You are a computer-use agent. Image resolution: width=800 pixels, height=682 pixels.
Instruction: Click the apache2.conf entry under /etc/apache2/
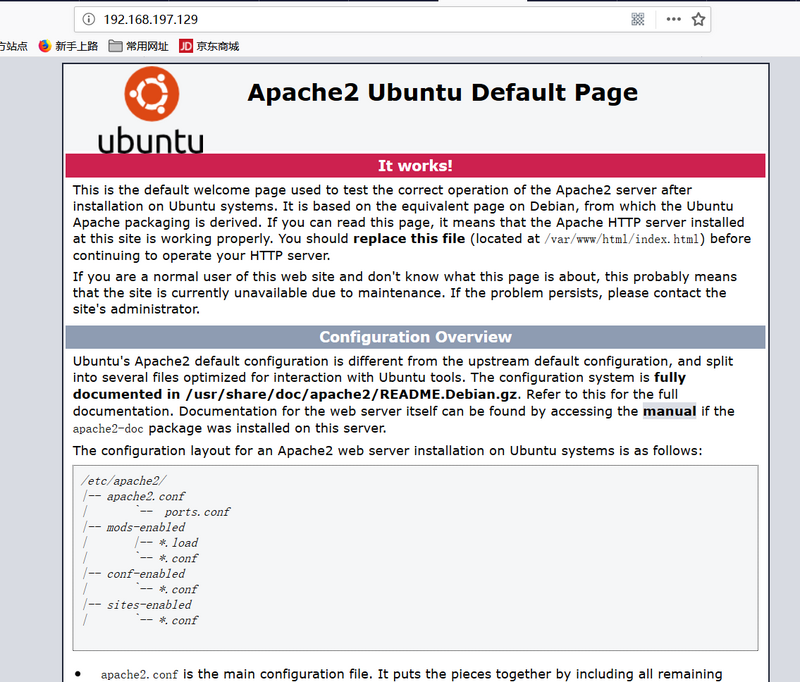146,496
